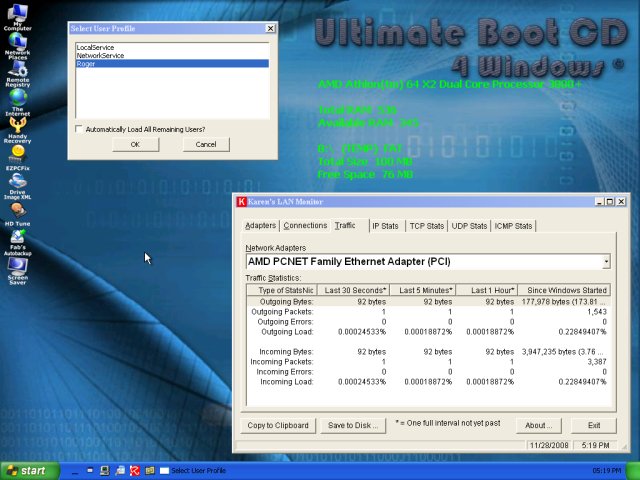This screenshot has height=480, width=640.
Task: Open the IP Stats tab
Action: pos(385,226)
